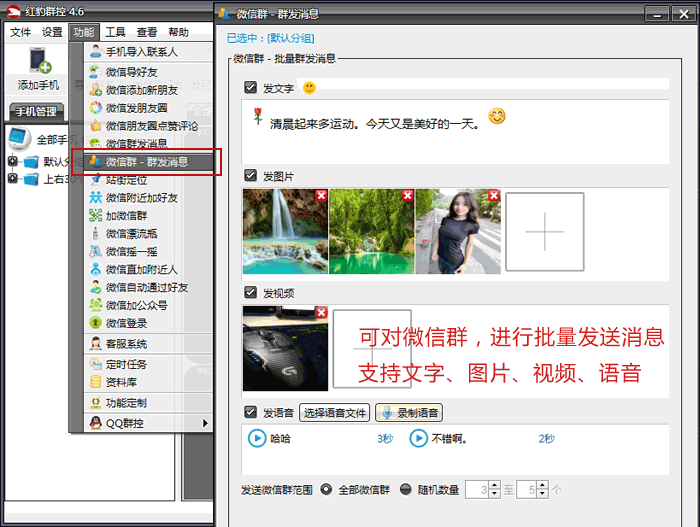Decrease the minimum count stepper showing 3

pyautogui.click(x=494, y=494)
